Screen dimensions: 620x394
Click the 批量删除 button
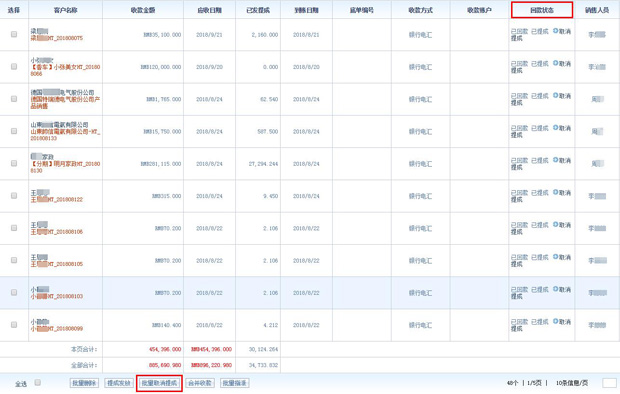pos(84,383)
